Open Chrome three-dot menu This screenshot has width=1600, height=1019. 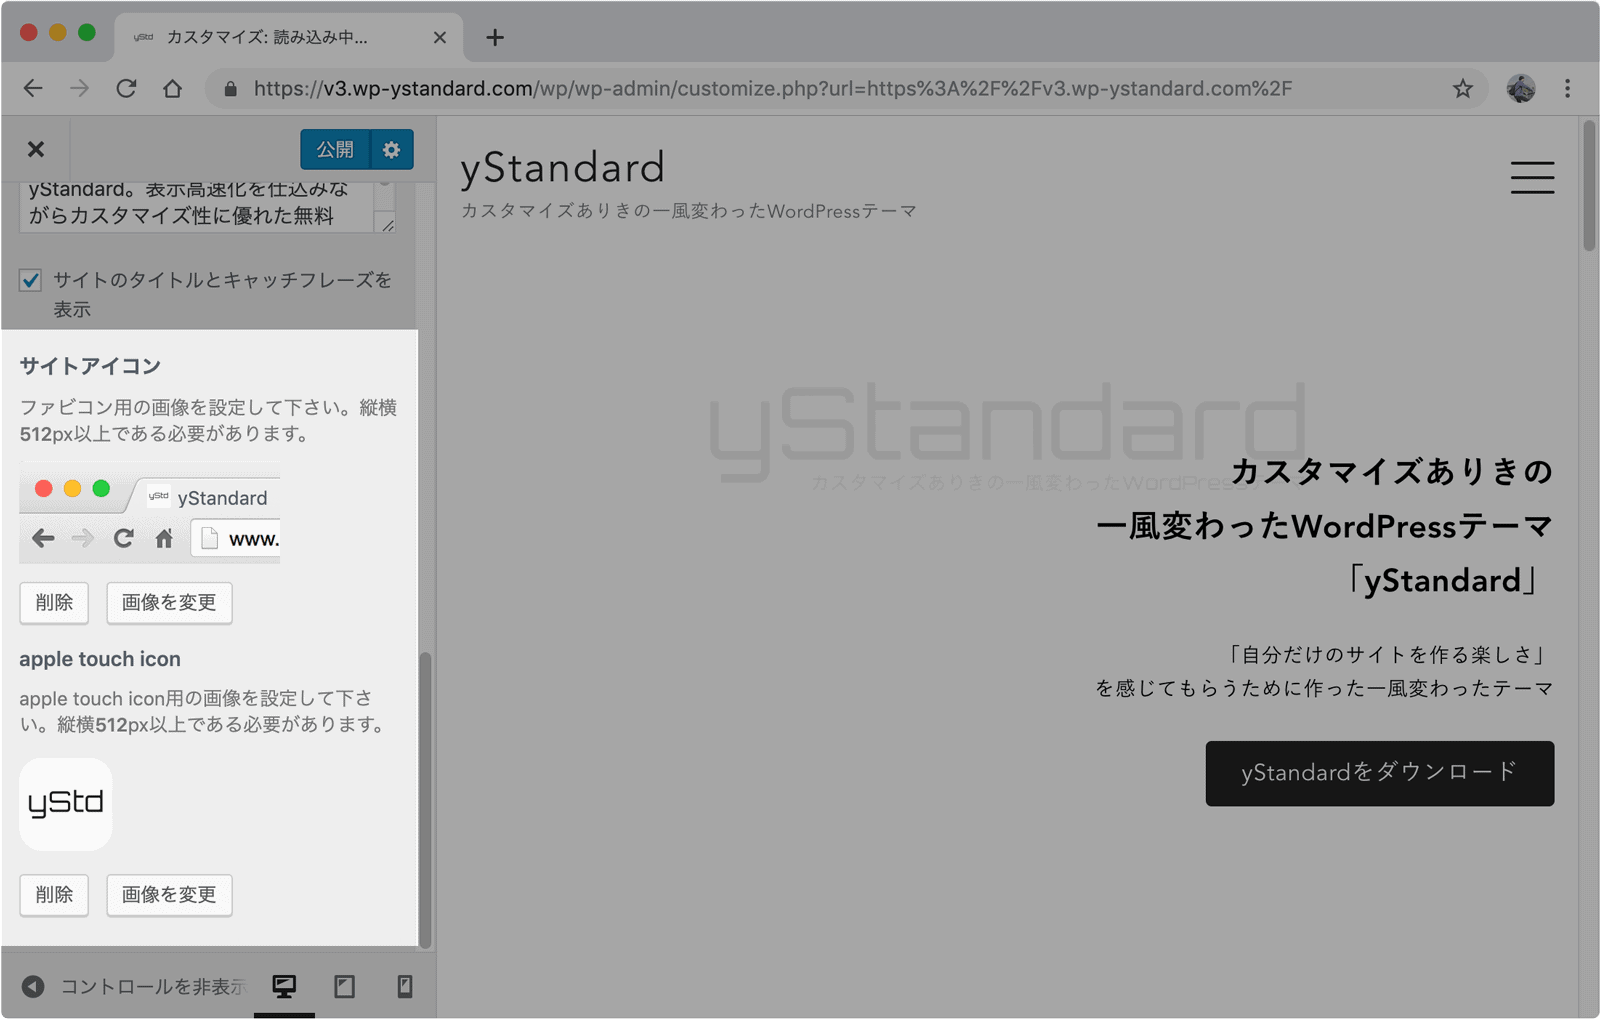1568,89
